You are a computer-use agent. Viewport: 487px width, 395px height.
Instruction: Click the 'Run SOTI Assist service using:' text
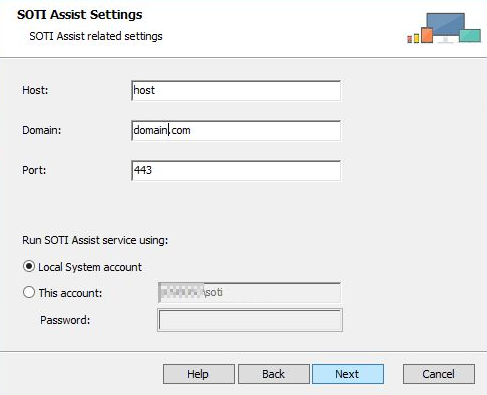point(95,240)
